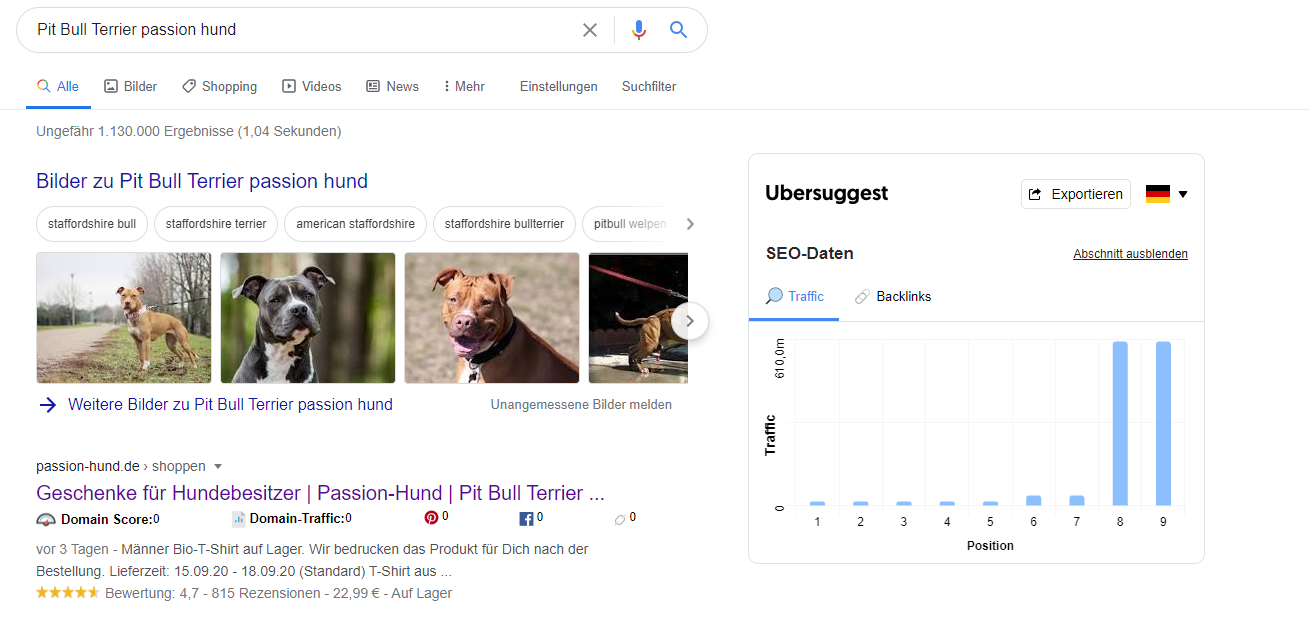Click the backlink chain icon showing 0
This screenshot has height=626, width=1310.
(620, 518)
